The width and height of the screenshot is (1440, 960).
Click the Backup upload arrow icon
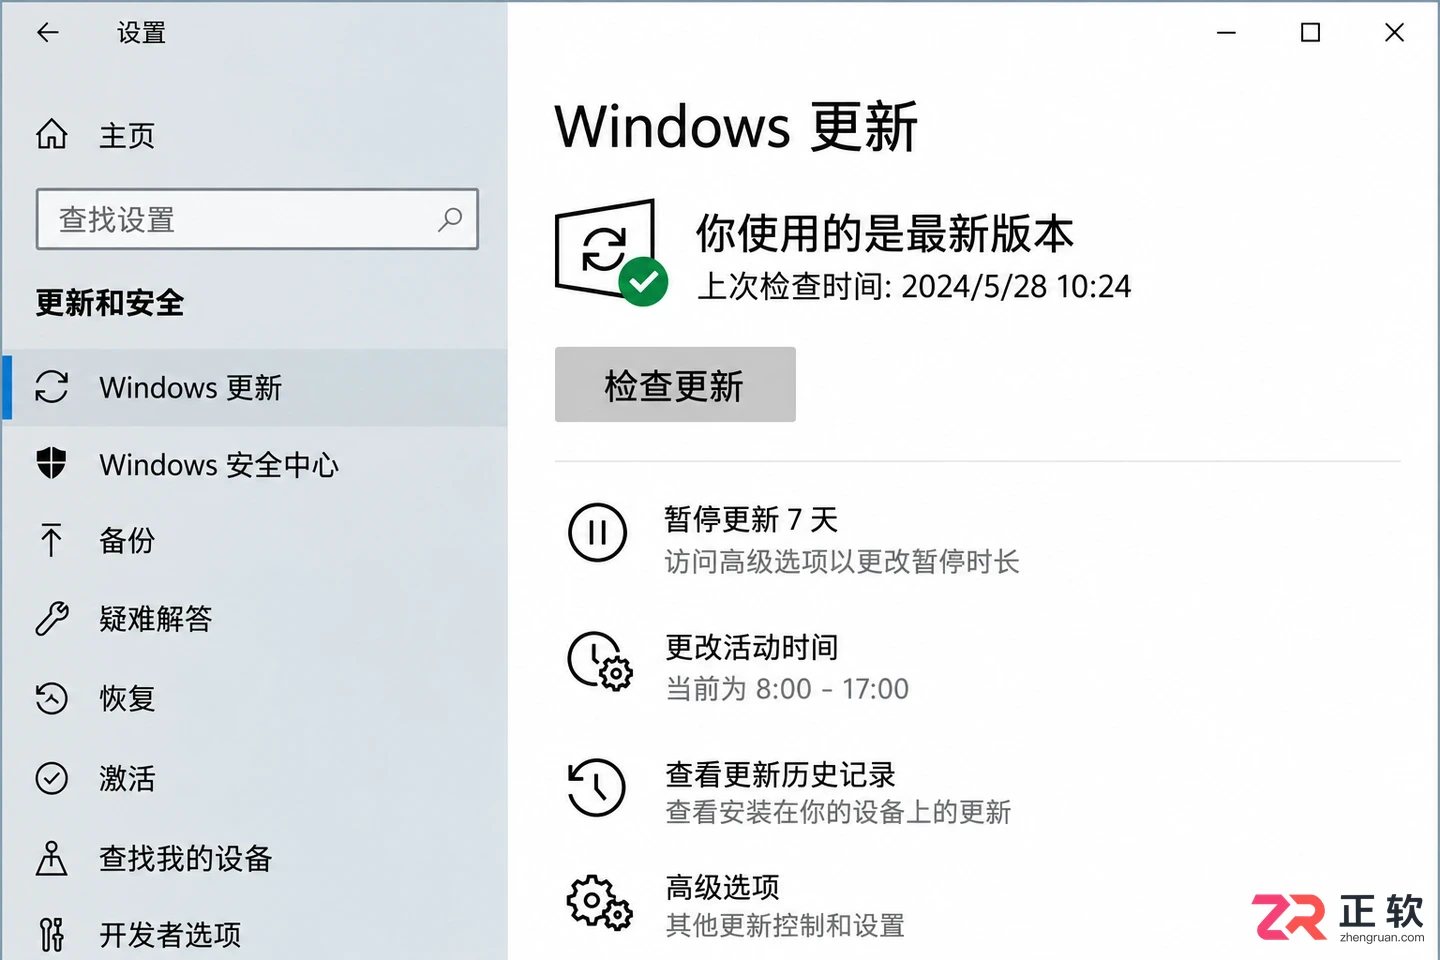click(x=52, y=540)
